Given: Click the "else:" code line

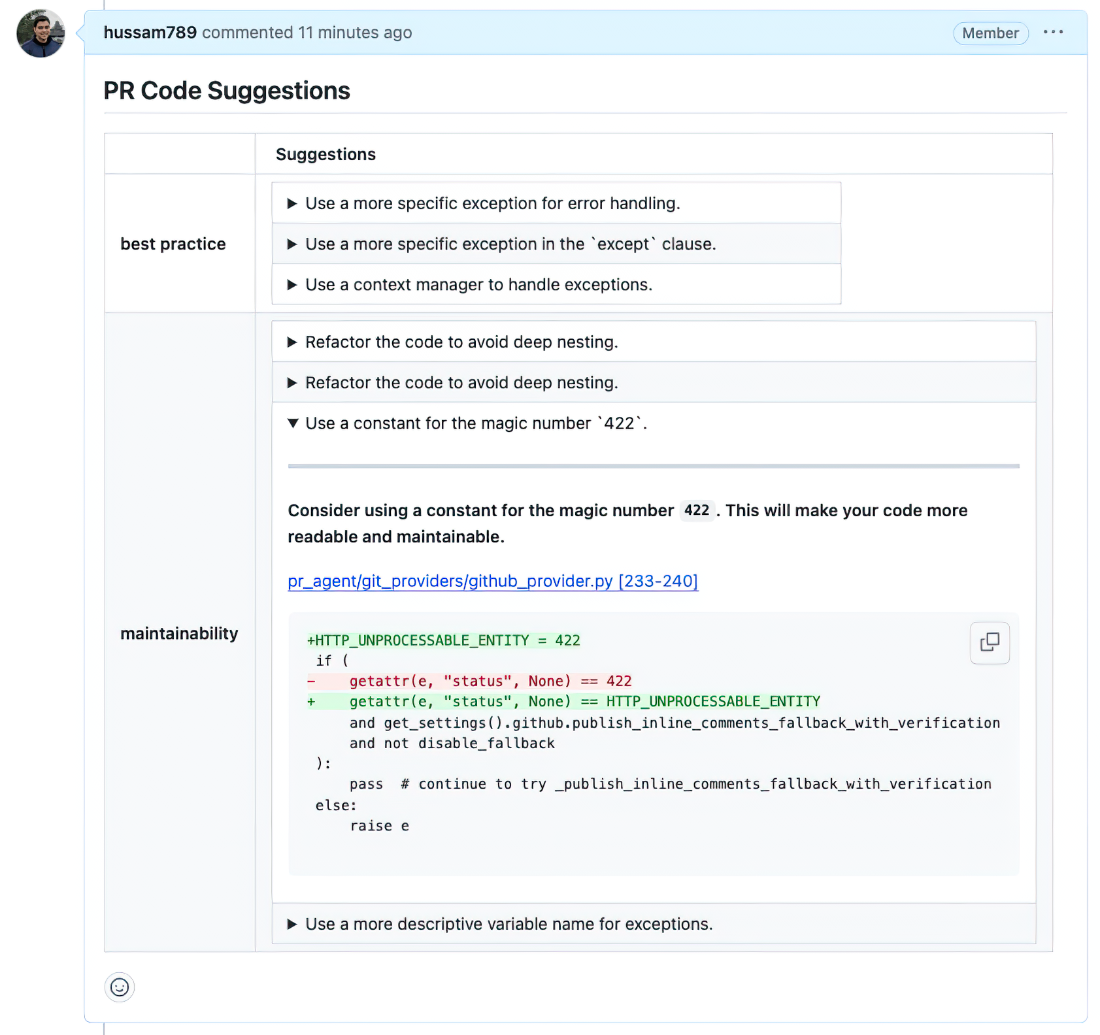Looking at the screenshot, I should coord(336,806).
